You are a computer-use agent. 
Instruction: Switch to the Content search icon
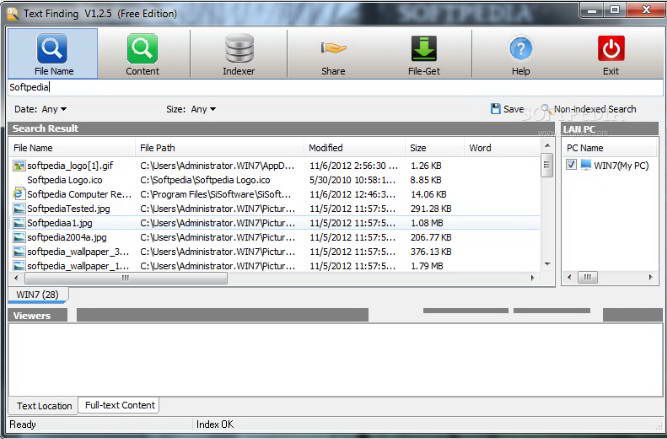point(142,48)
